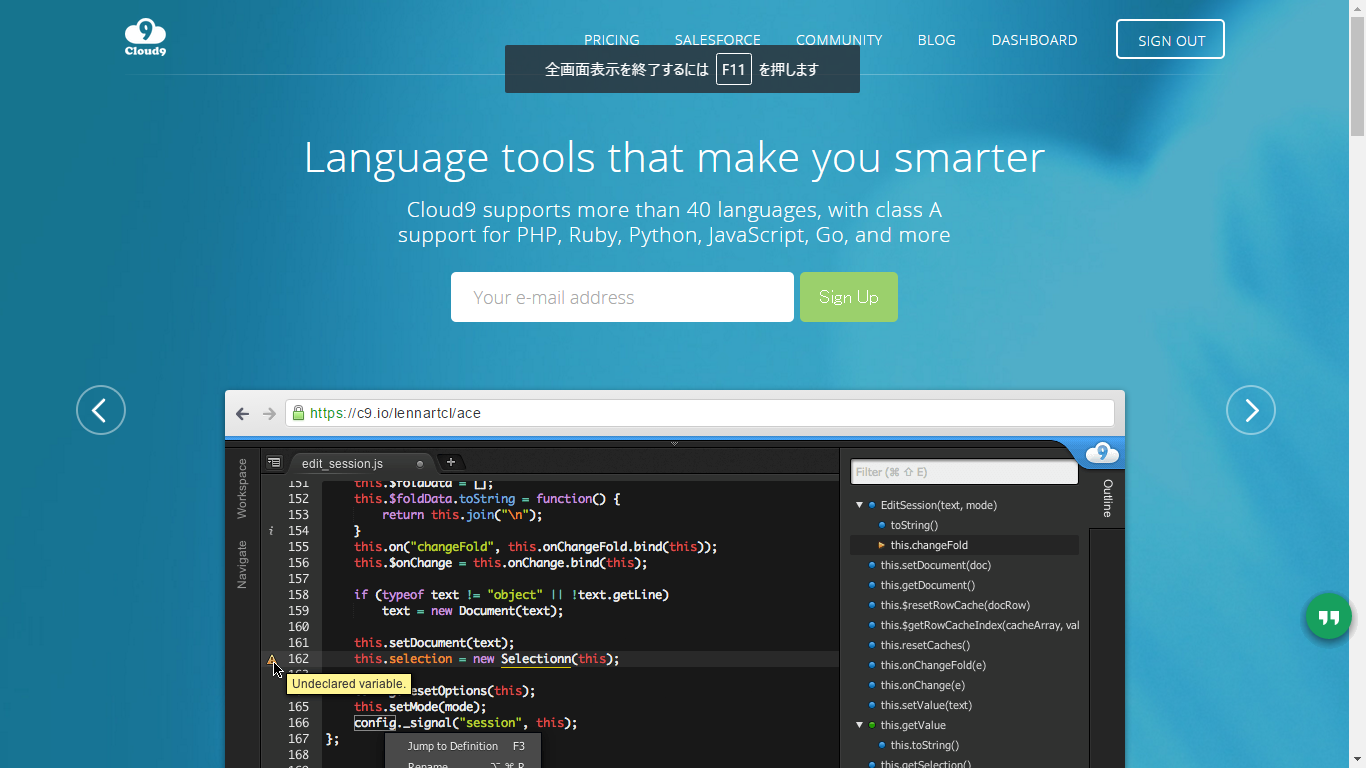Click the Language tools heading
This screenshot has height=768, width=1366.
674,157
